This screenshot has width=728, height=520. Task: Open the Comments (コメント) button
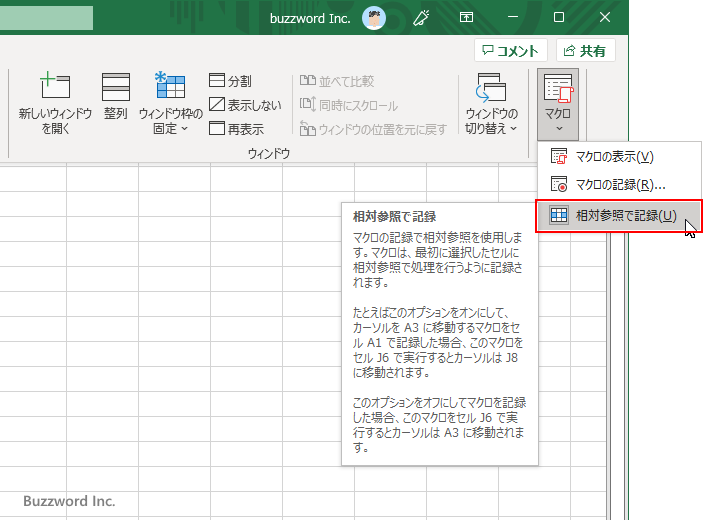510,50
